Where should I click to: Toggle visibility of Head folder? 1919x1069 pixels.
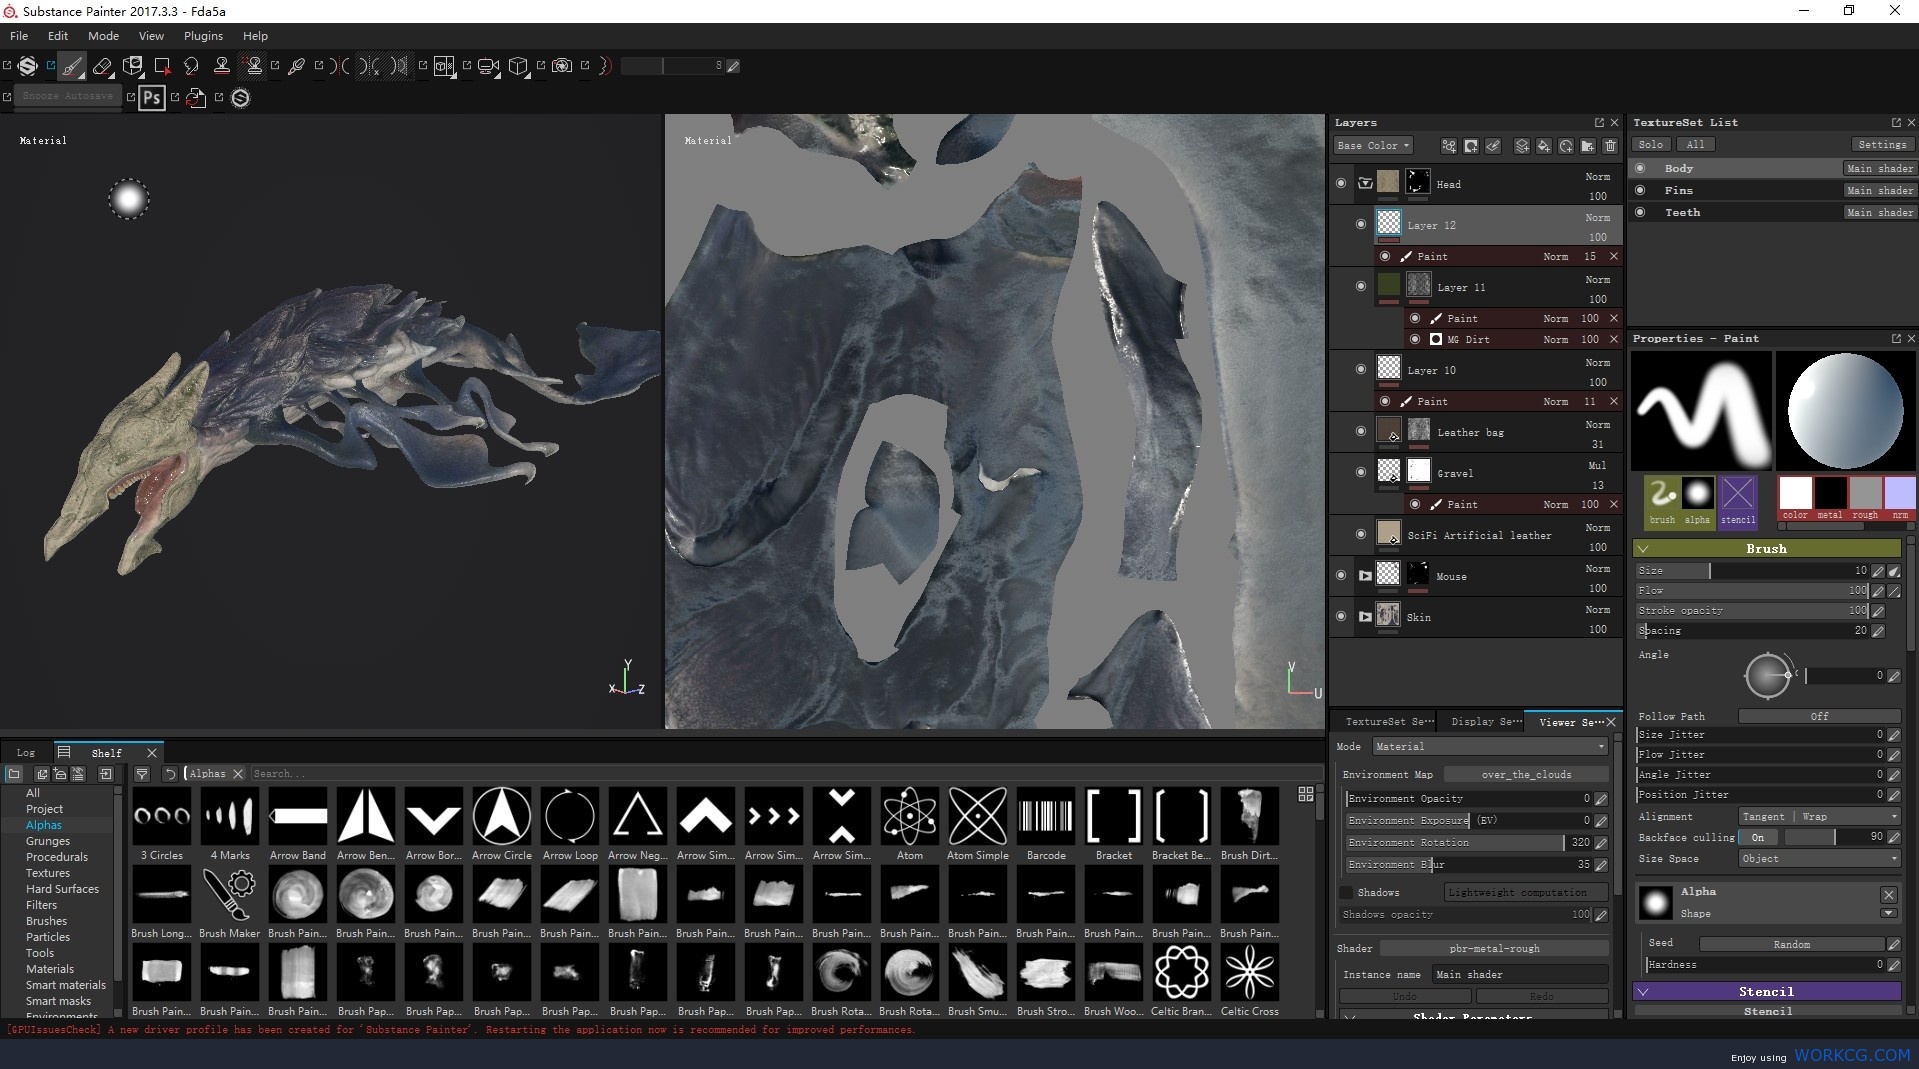point(1341,184)
